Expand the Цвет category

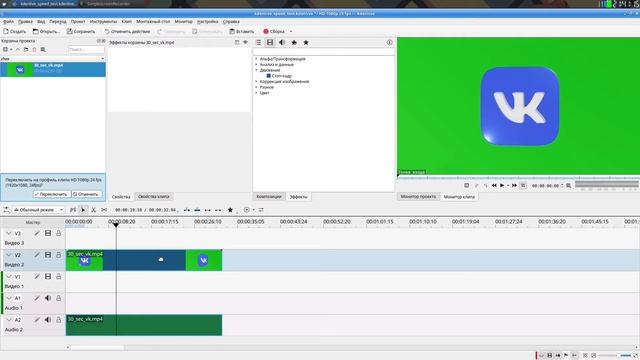[256, 93]
